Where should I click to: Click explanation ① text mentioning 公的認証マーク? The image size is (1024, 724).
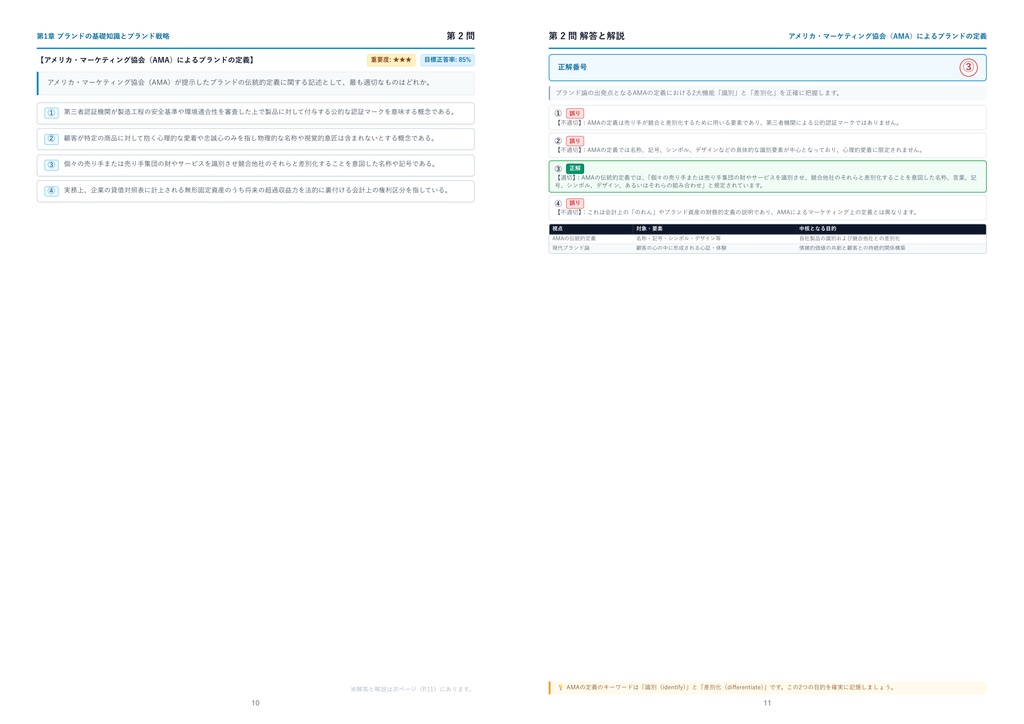[728, 123]
